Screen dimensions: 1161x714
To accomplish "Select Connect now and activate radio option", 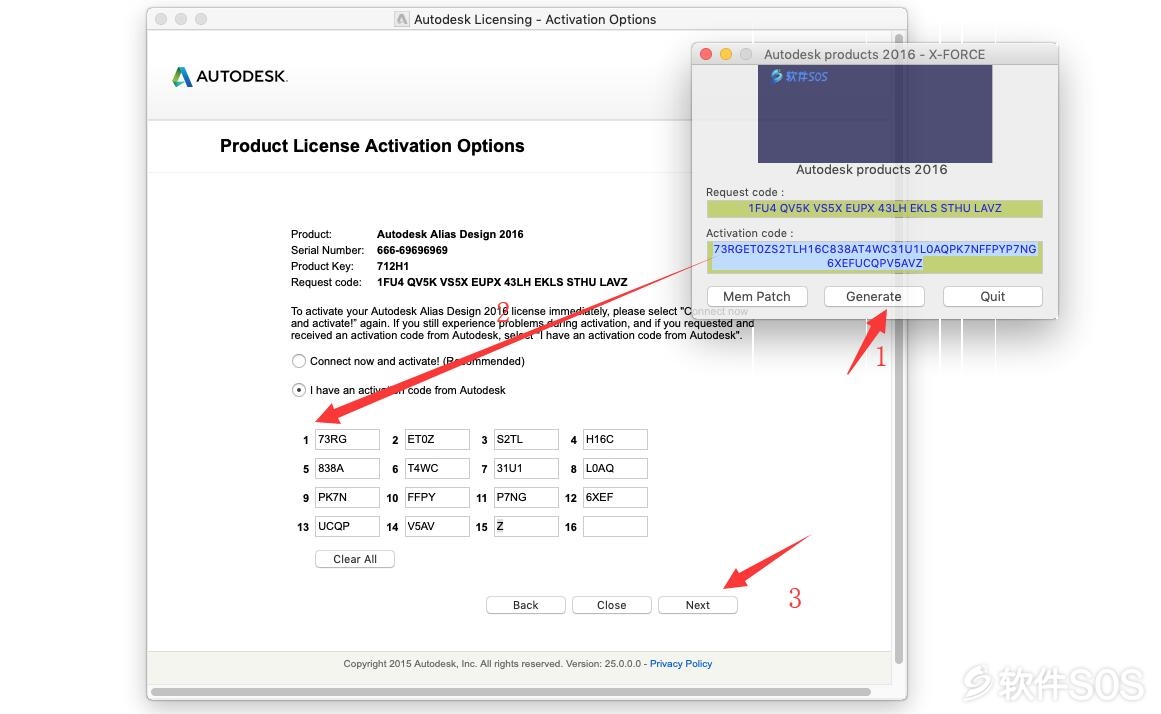I will 298,361.
